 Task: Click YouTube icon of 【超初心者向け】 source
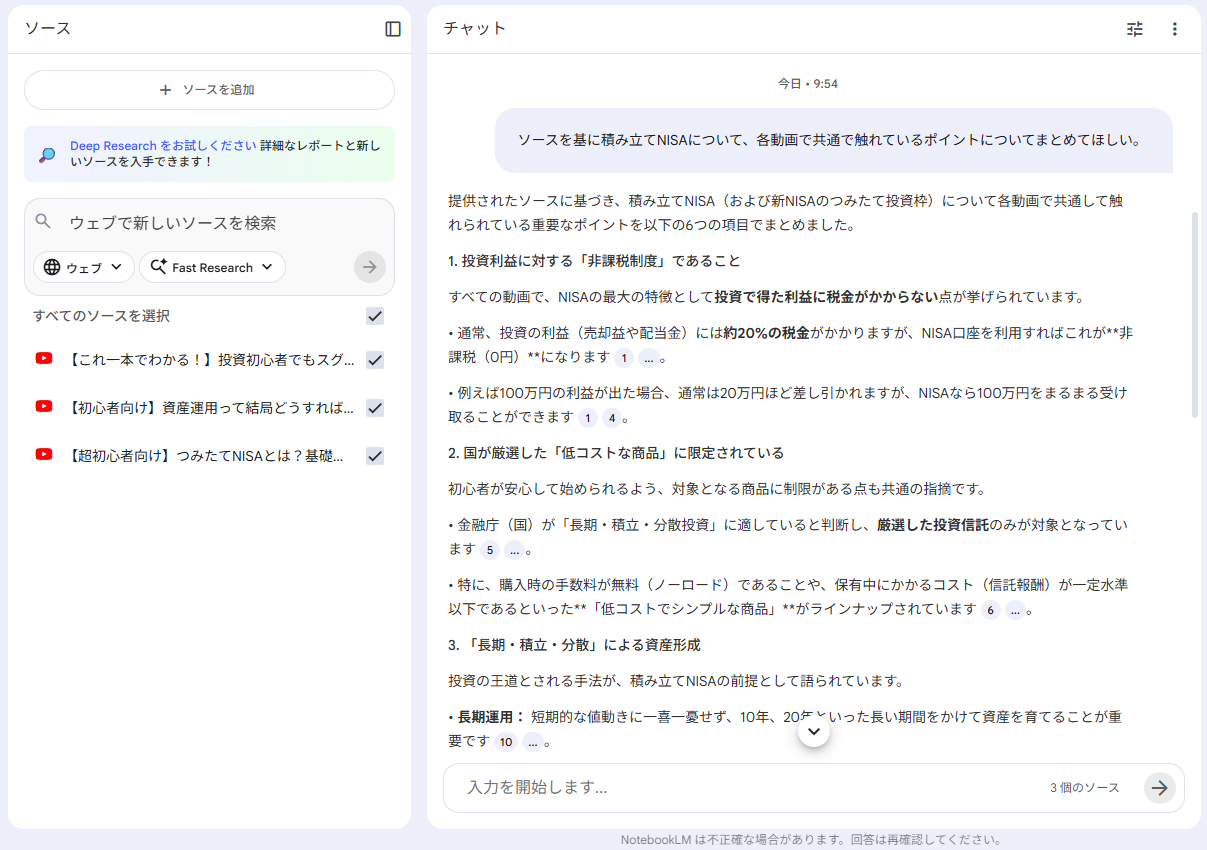[44, 455]
